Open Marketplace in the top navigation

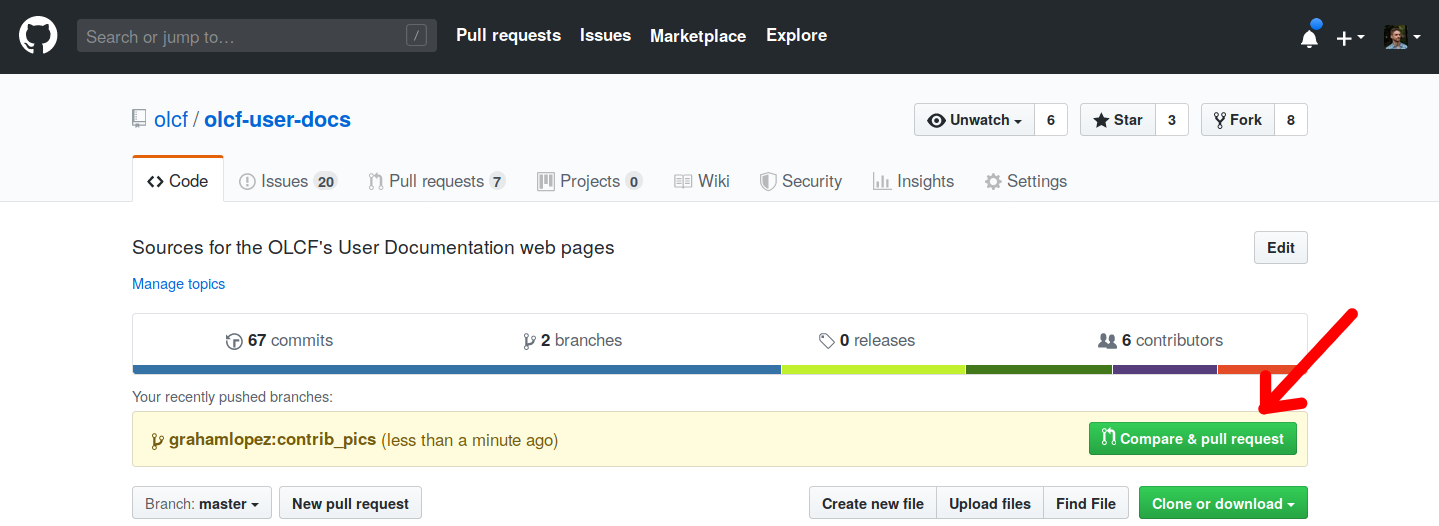[697, 36]
